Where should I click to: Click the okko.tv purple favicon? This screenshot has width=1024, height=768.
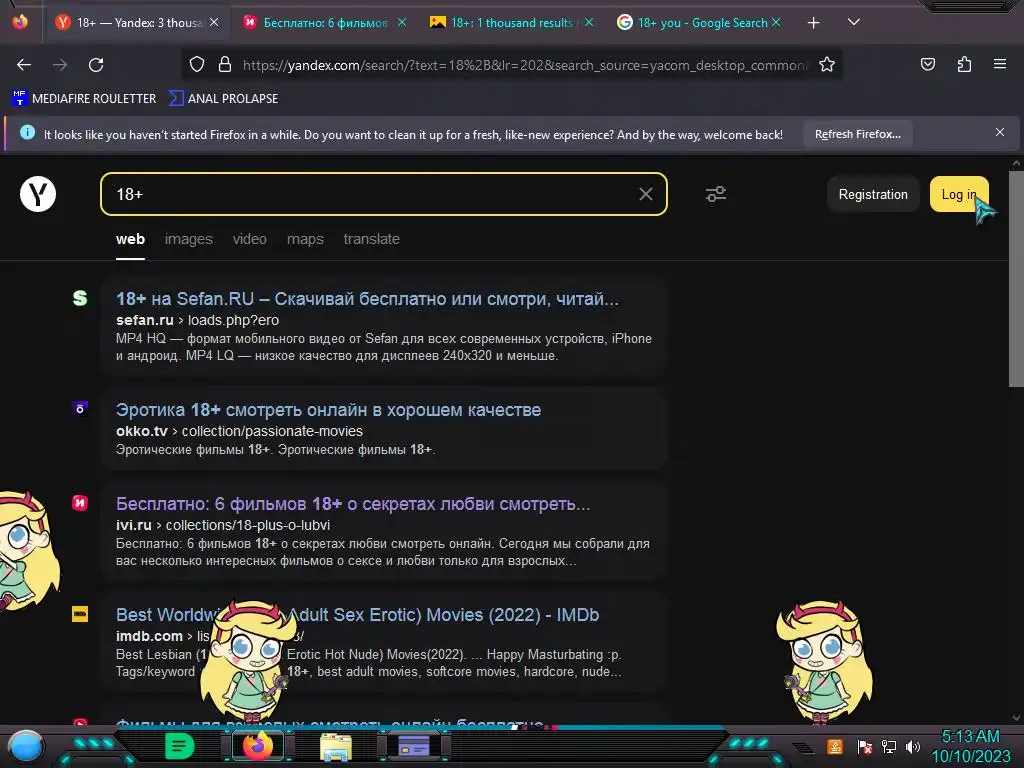tap(80, 409)
